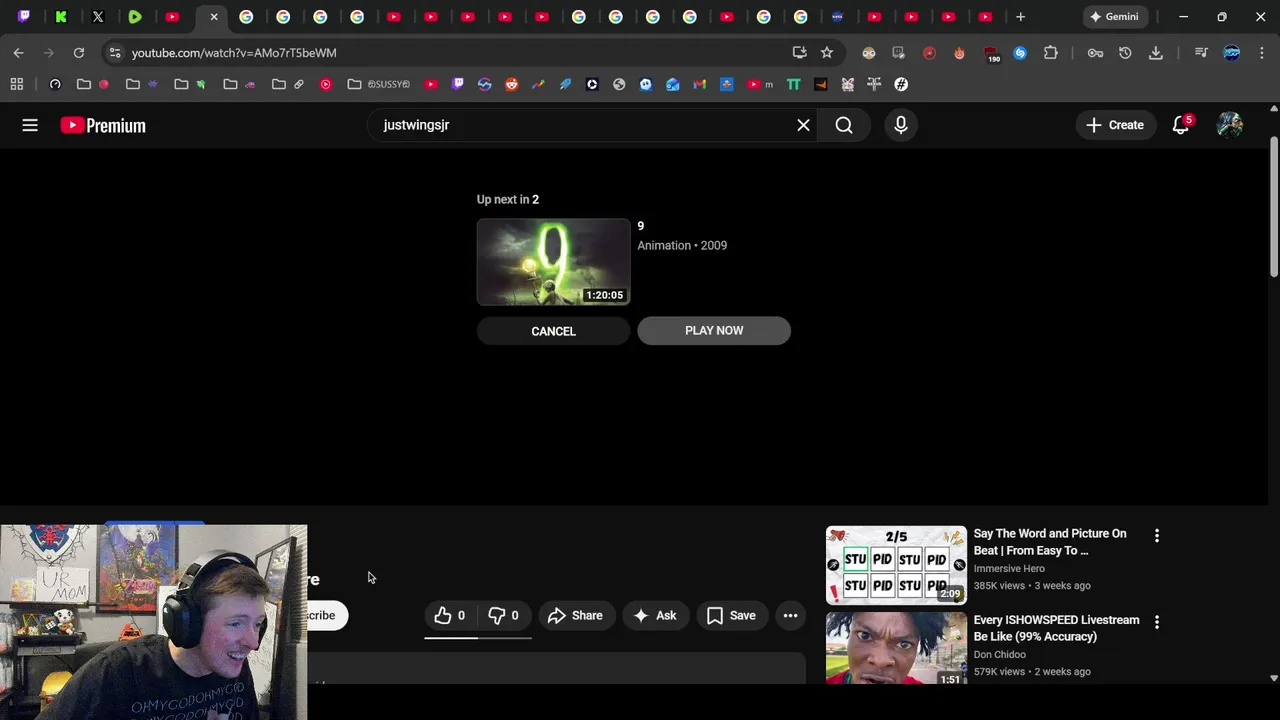Click Play Now for the next video
1280x720 pixels.
(714, 331)
